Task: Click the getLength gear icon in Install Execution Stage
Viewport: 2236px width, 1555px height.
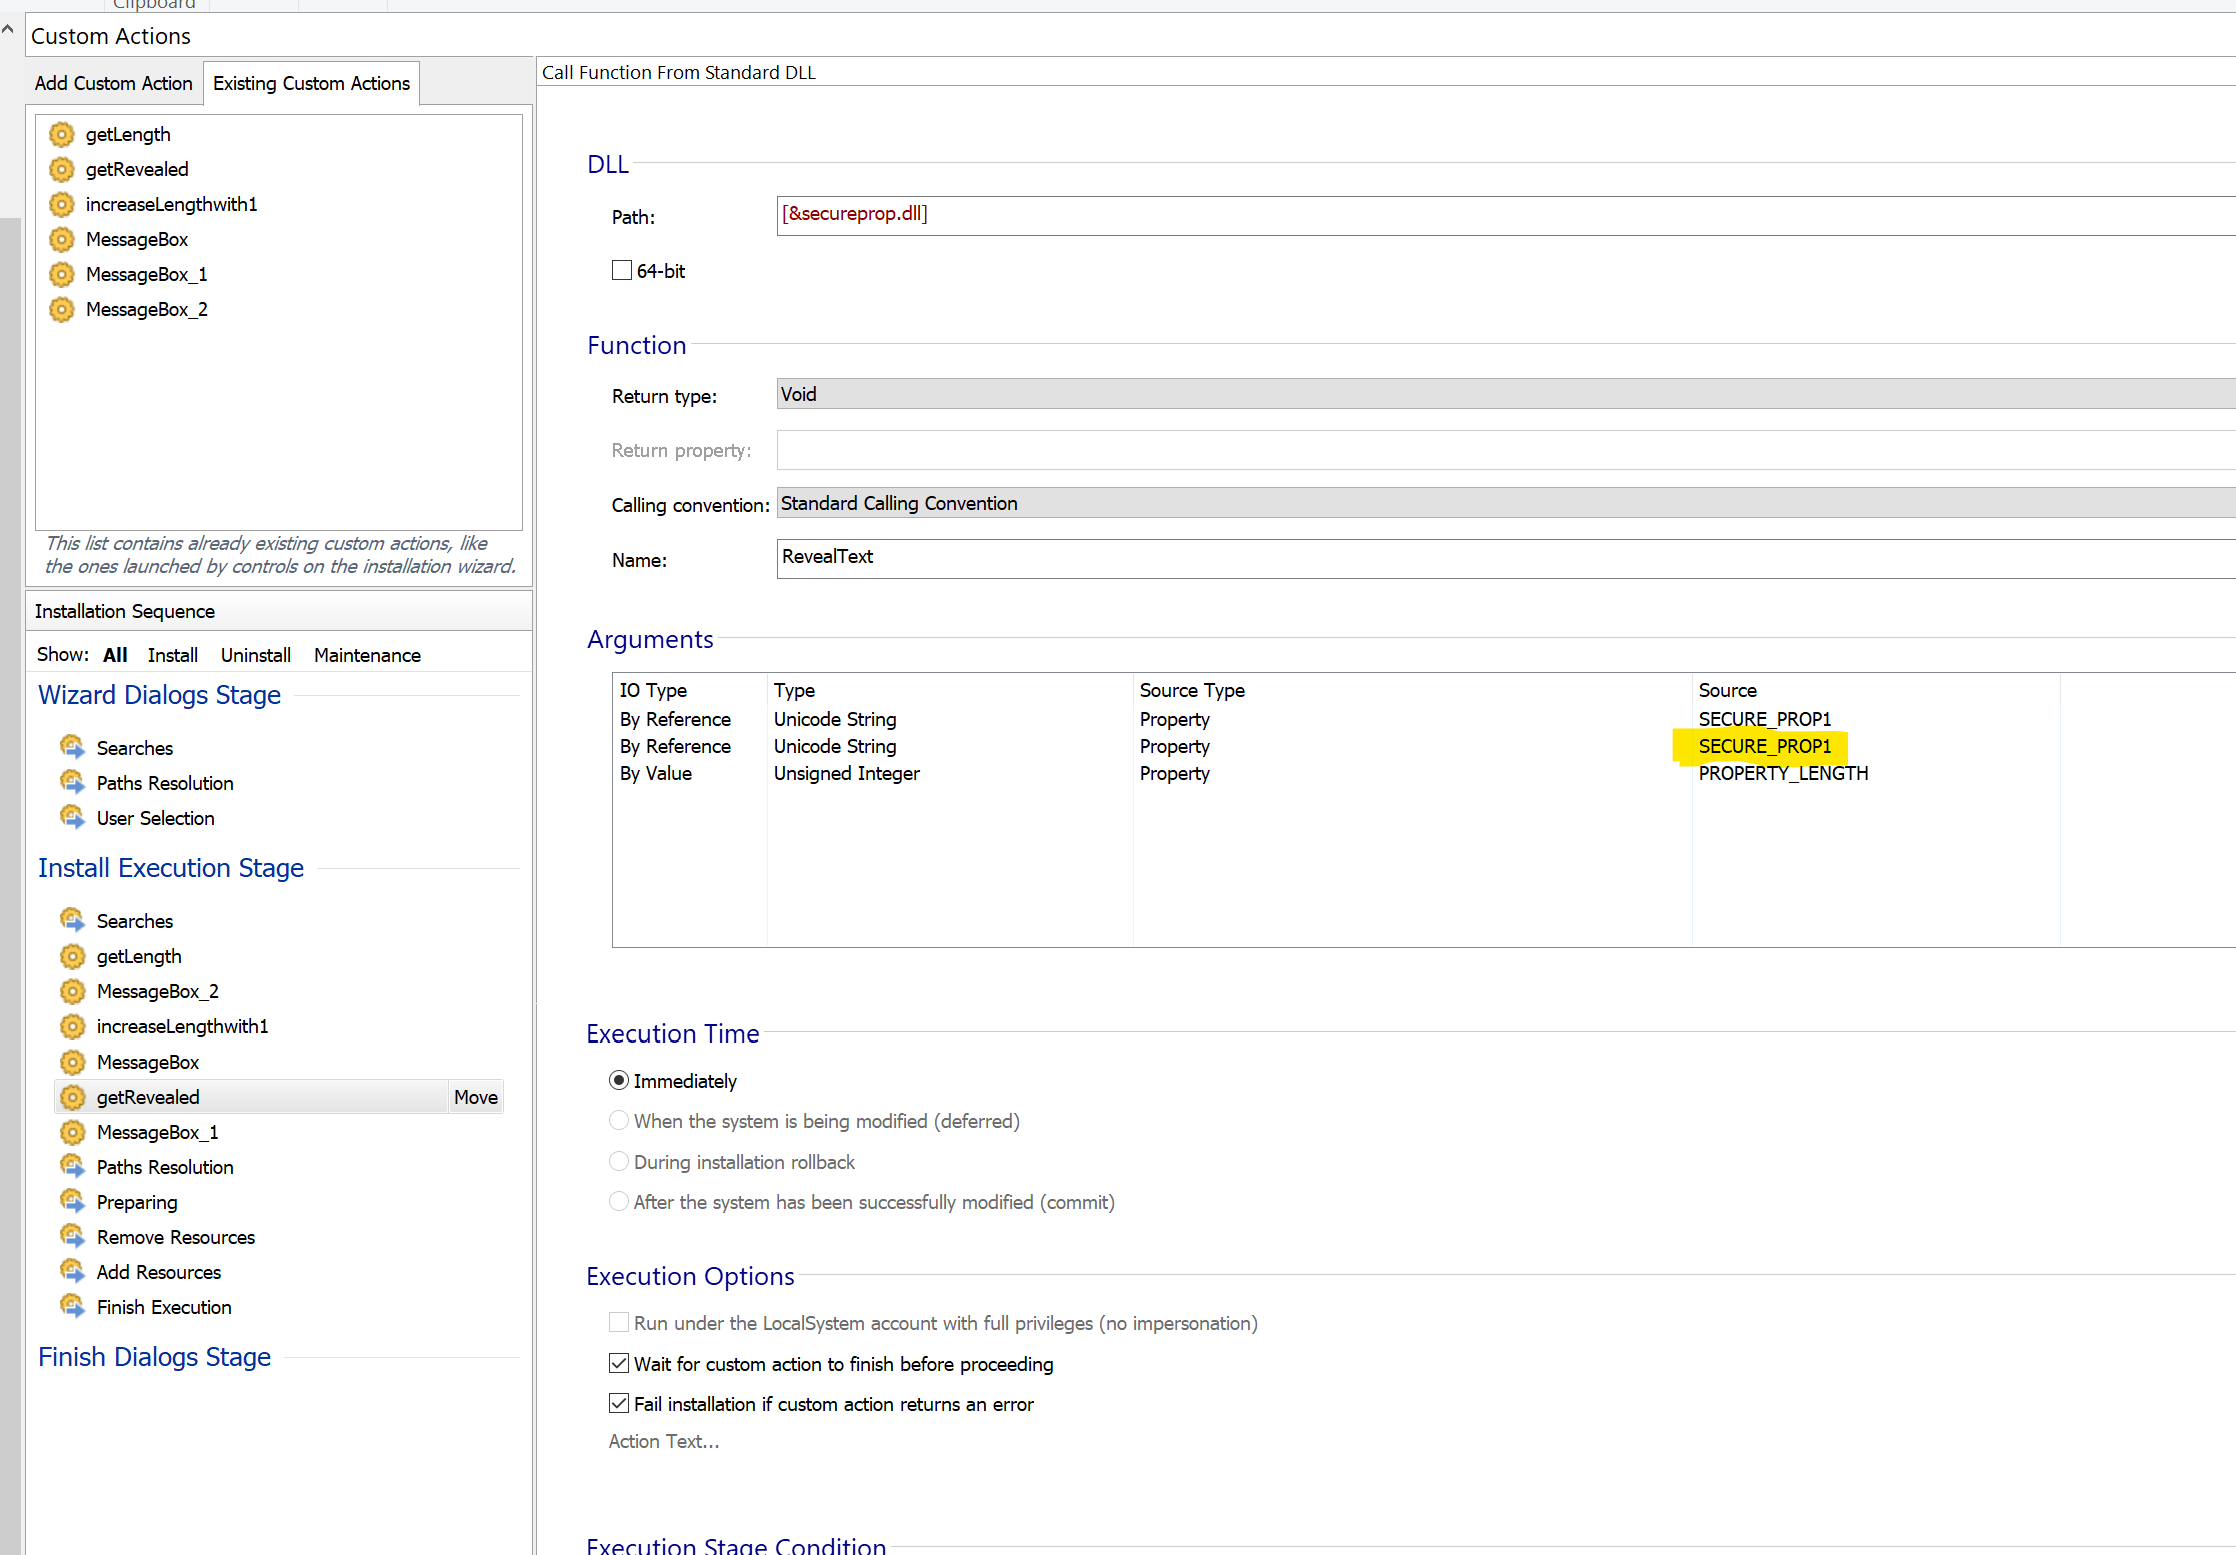Action: click(72, 956)
